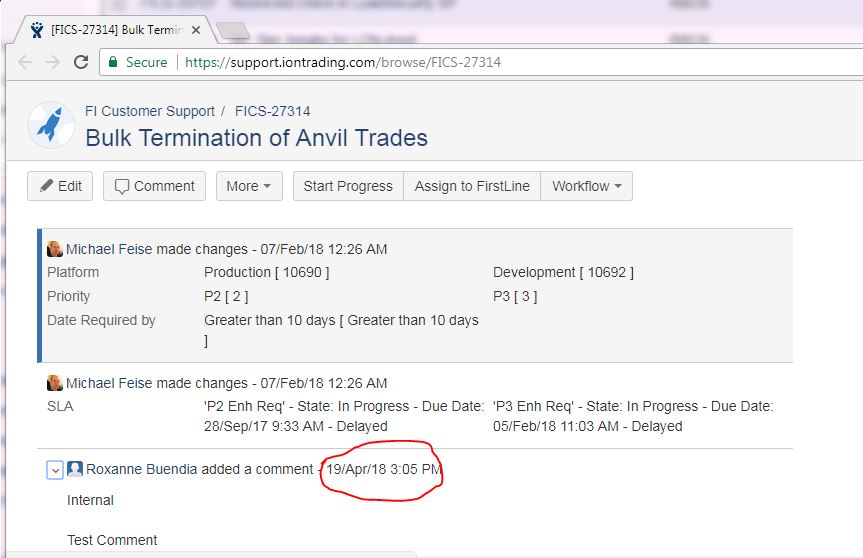Click the Comment button

pyautogui.click(x=155, y=186)
